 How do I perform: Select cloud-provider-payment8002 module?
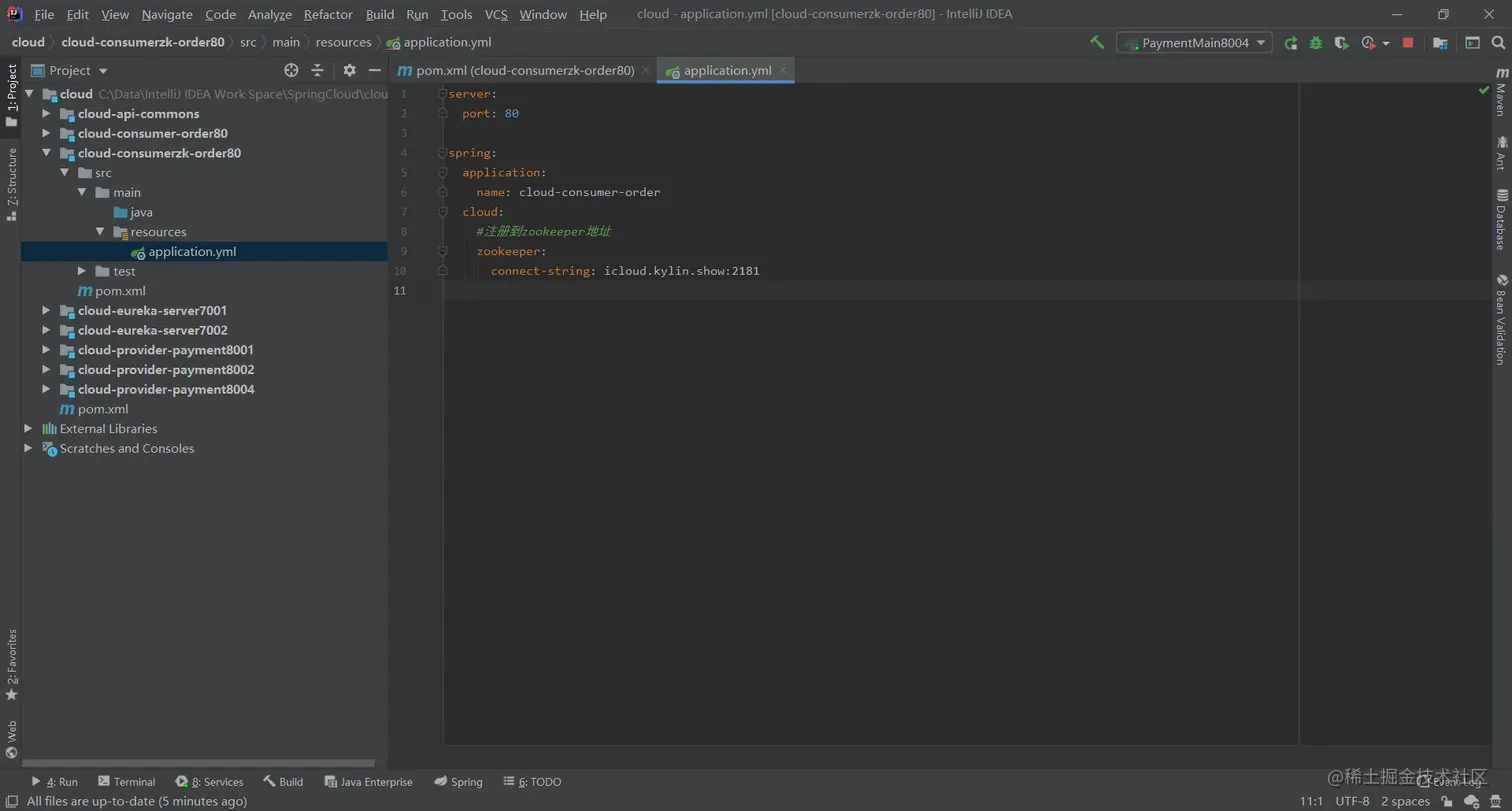(x=166, y=370)
